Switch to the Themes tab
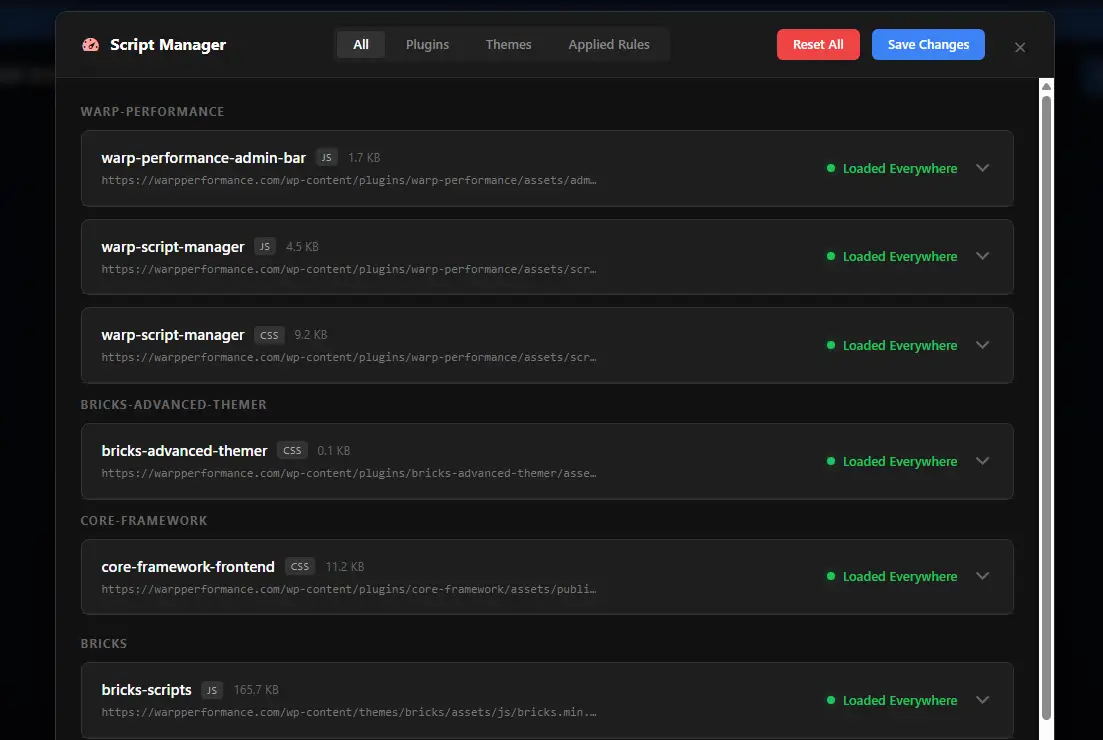The image size is (1103, 740). [508, 45]
